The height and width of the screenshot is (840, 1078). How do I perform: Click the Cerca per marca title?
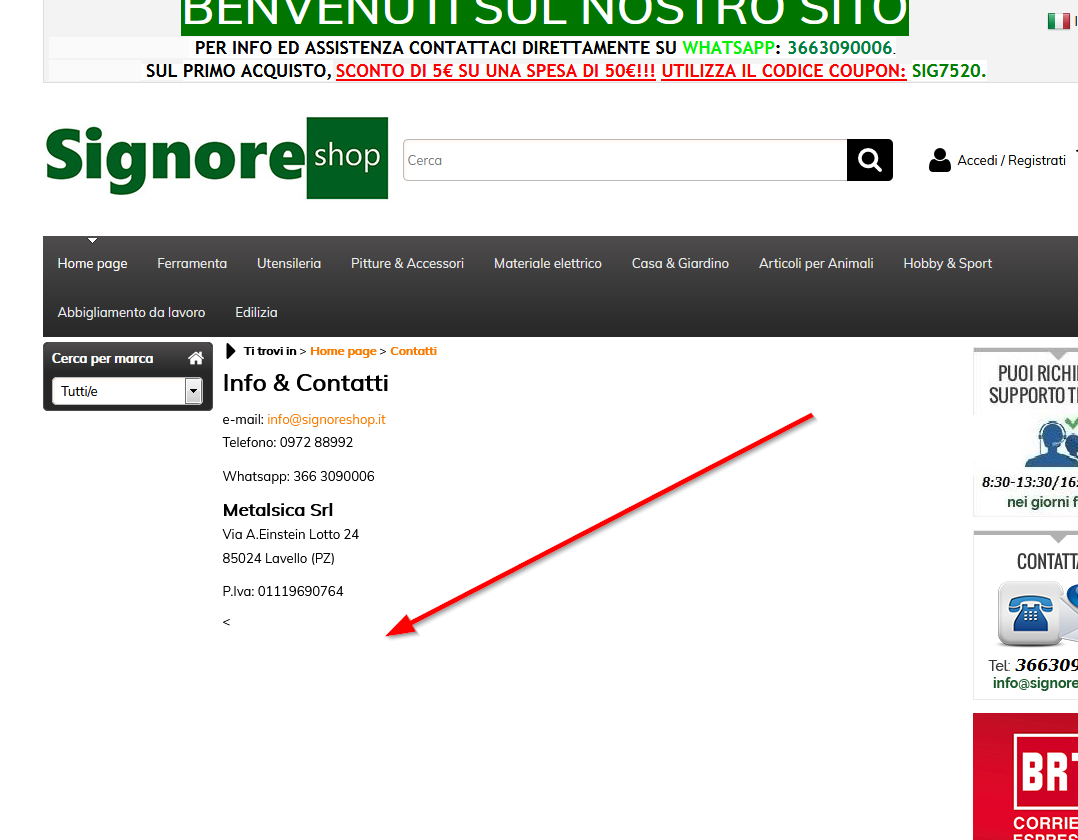(x=102, y=358)
